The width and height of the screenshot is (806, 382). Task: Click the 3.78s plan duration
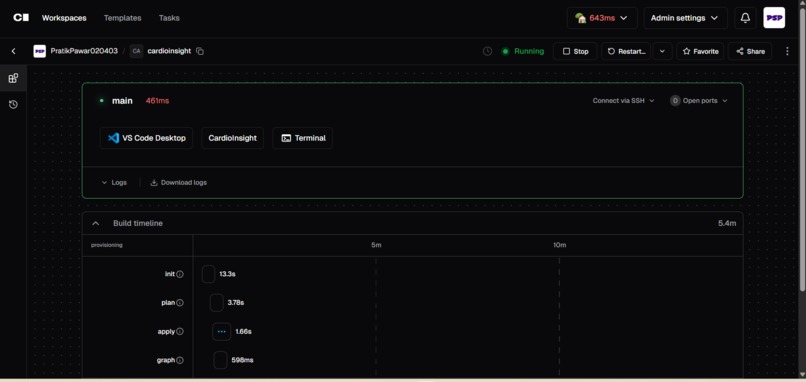click(x=235, y=303)
